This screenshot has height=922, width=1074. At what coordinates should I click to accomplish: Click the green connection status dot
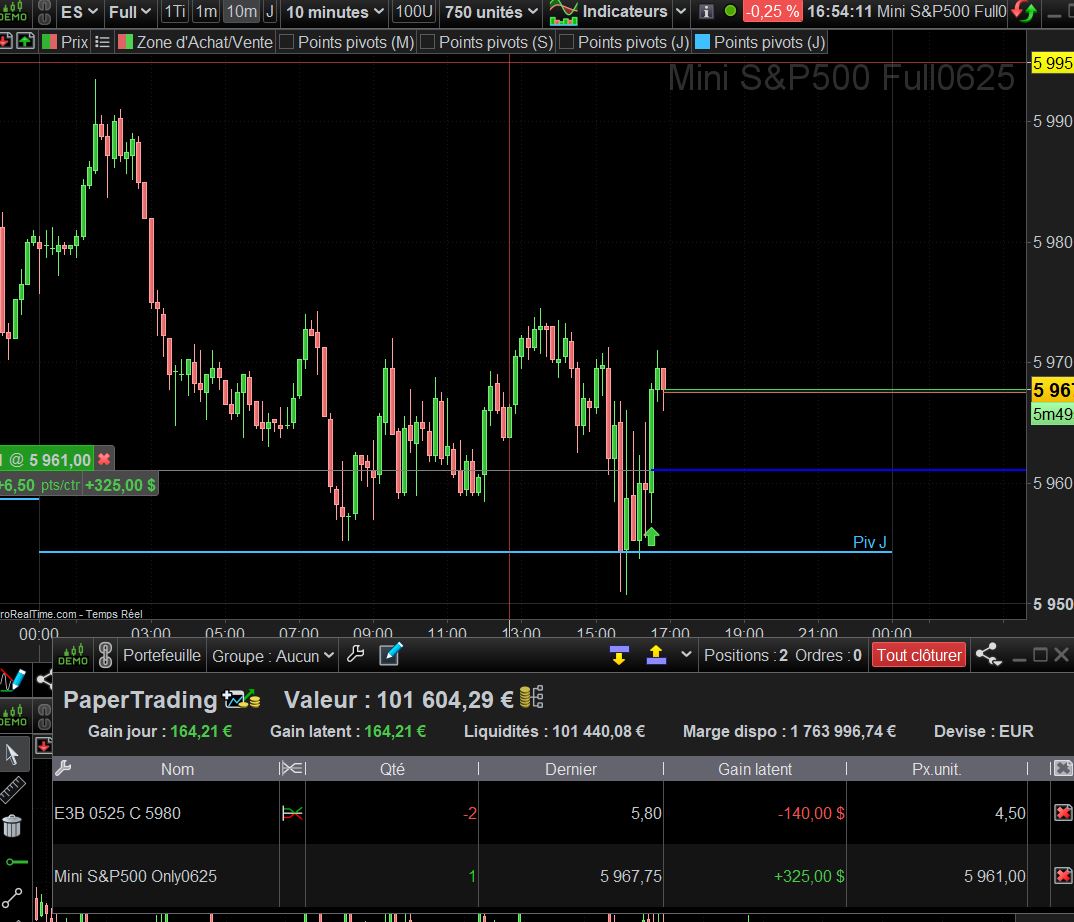point(730,11)
